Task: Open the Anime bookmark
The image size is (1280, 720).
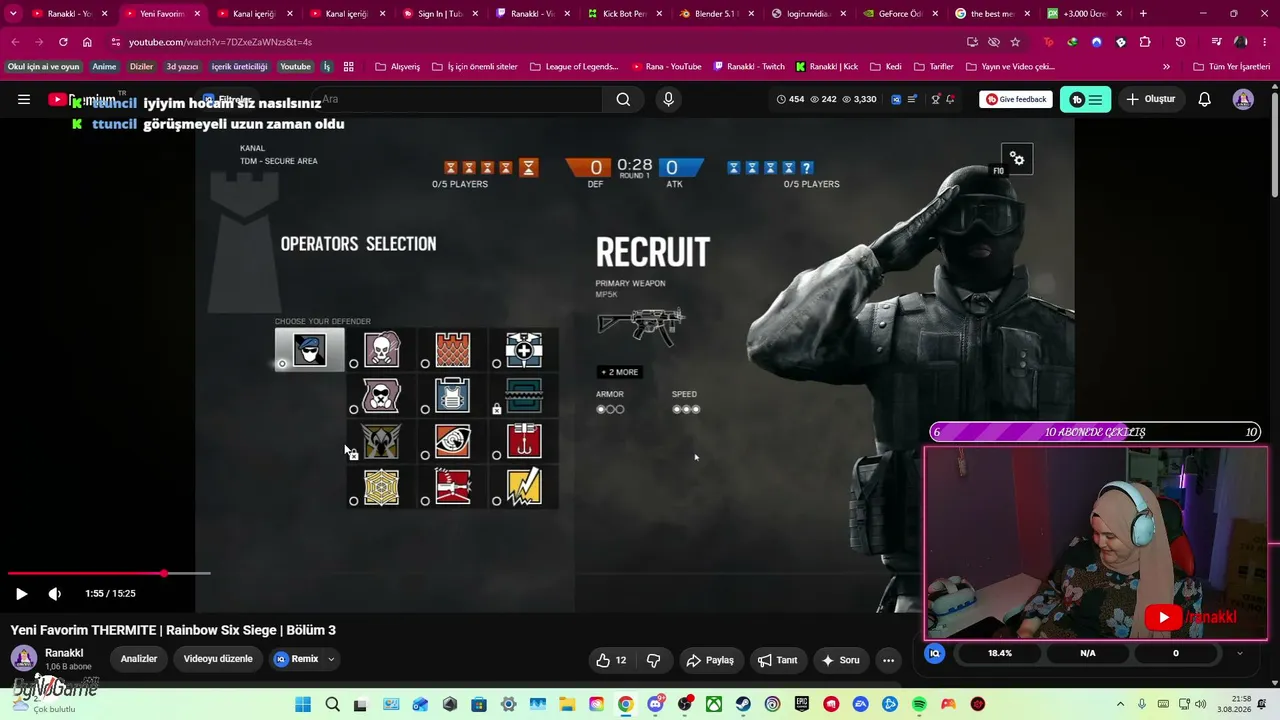Action: coord(104,67)
